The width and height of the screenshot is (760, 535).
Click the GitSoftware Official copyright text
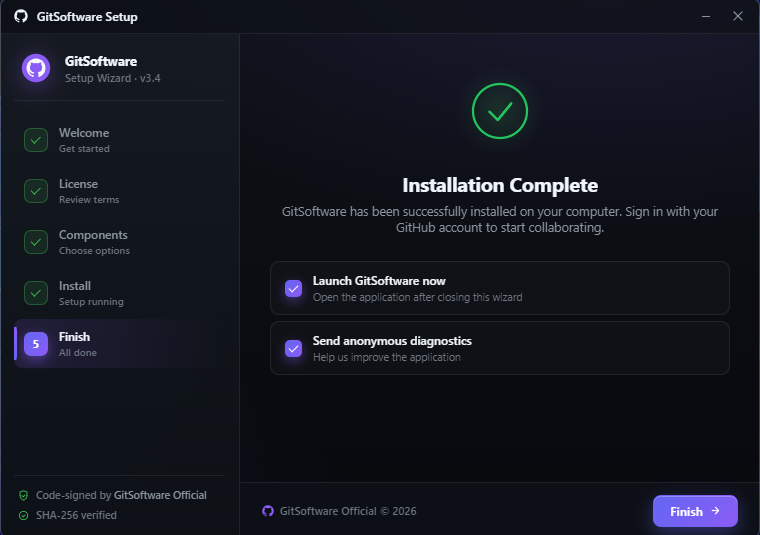click(x=348, y=511)
